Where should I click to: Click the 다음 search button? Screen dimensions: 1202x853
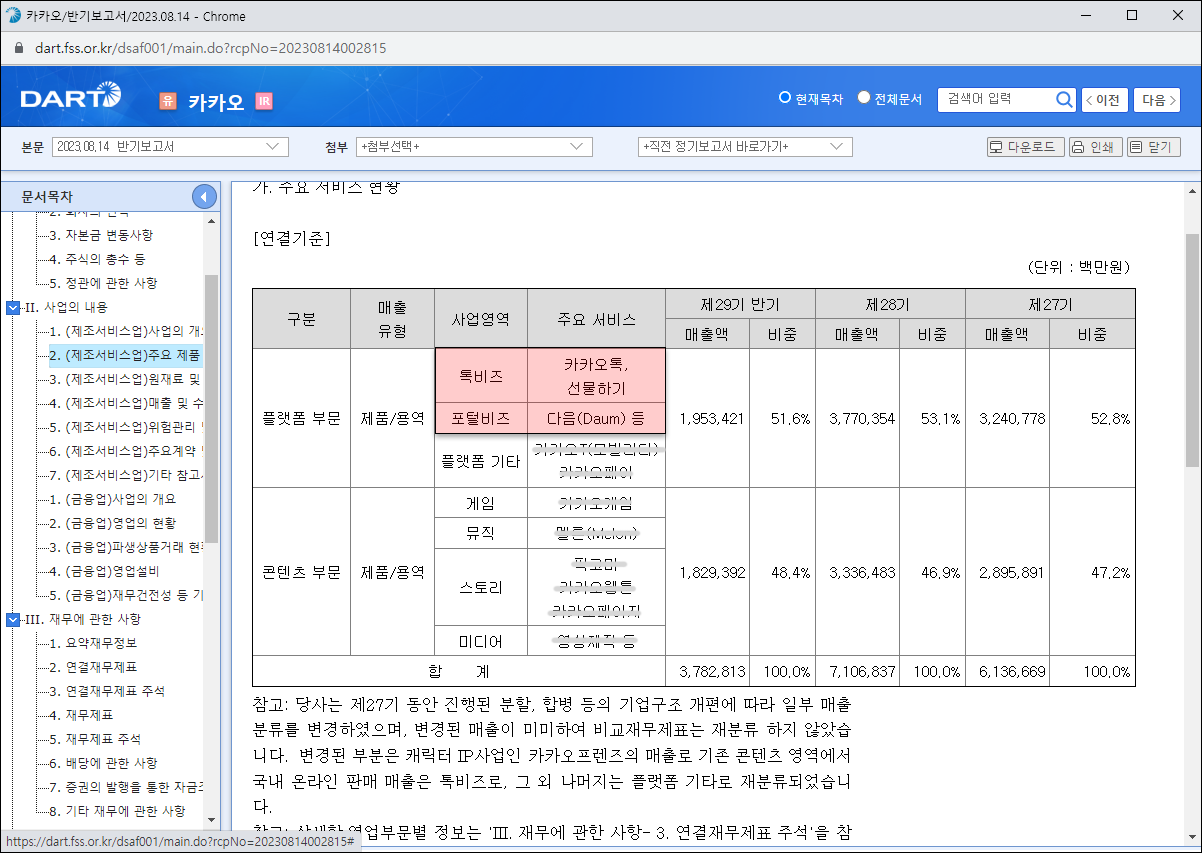point(1157,100)
